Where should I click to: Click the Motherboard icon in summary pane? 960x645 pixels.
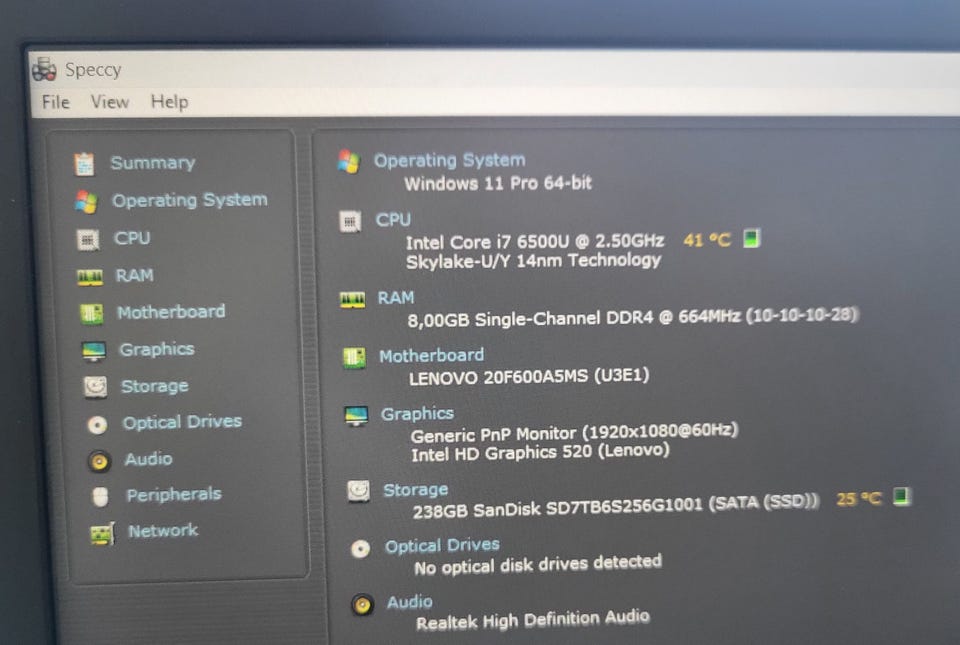click(354, 358)
